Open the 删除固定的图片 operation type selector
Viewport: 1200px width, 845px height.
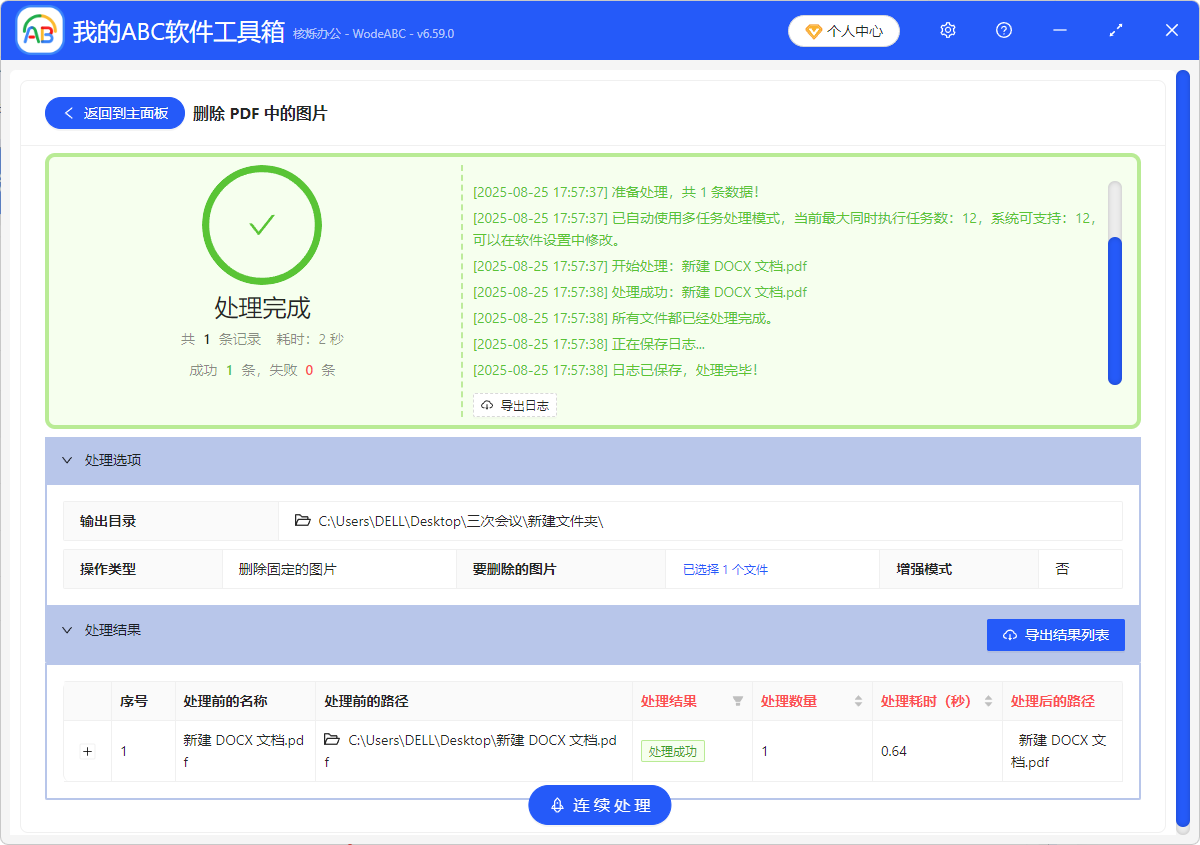288,567
